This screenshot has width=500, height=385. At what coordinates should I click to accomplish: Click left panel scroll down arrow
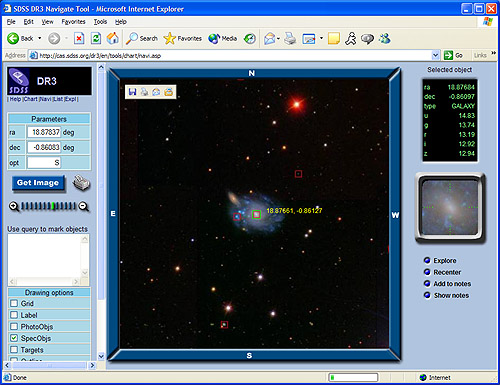(x=101, y=356)
